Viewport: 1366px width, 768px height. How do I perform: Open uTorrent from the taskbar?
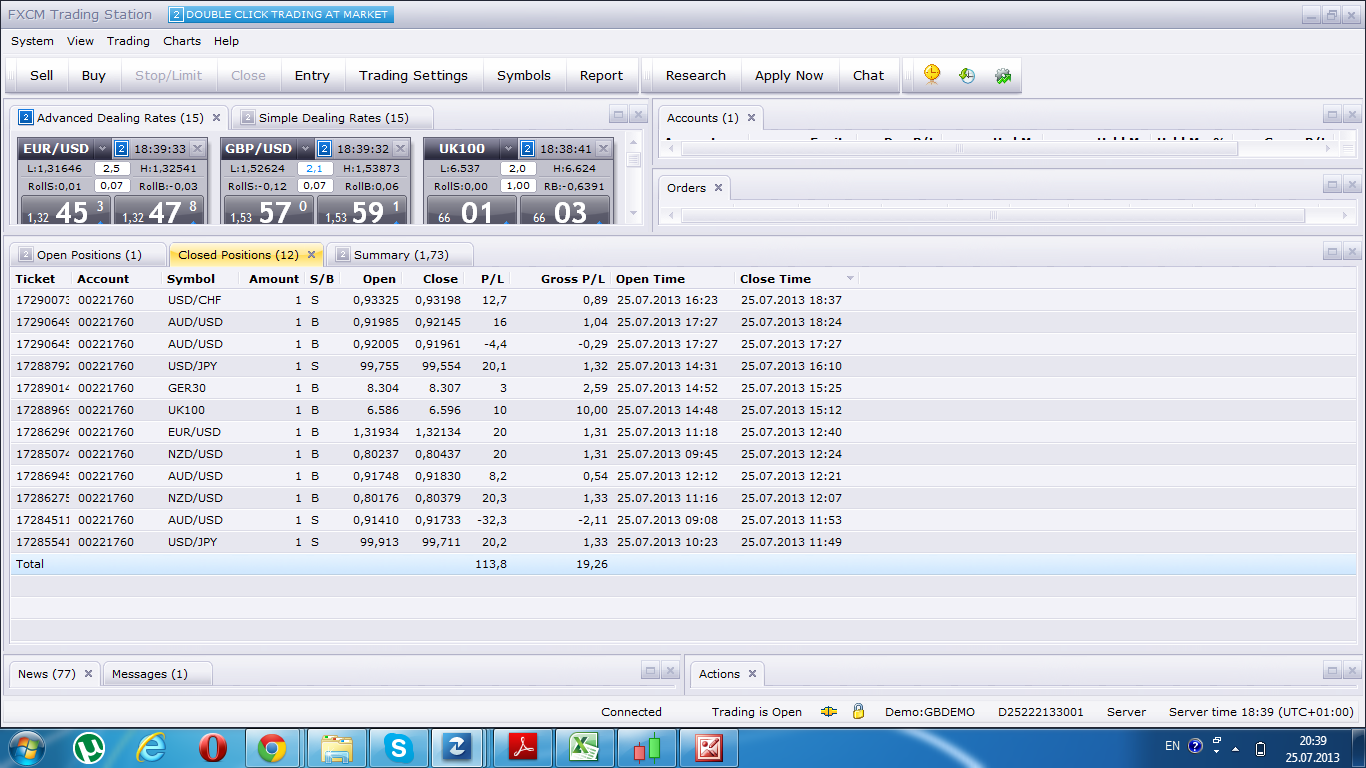click(89, 747)
